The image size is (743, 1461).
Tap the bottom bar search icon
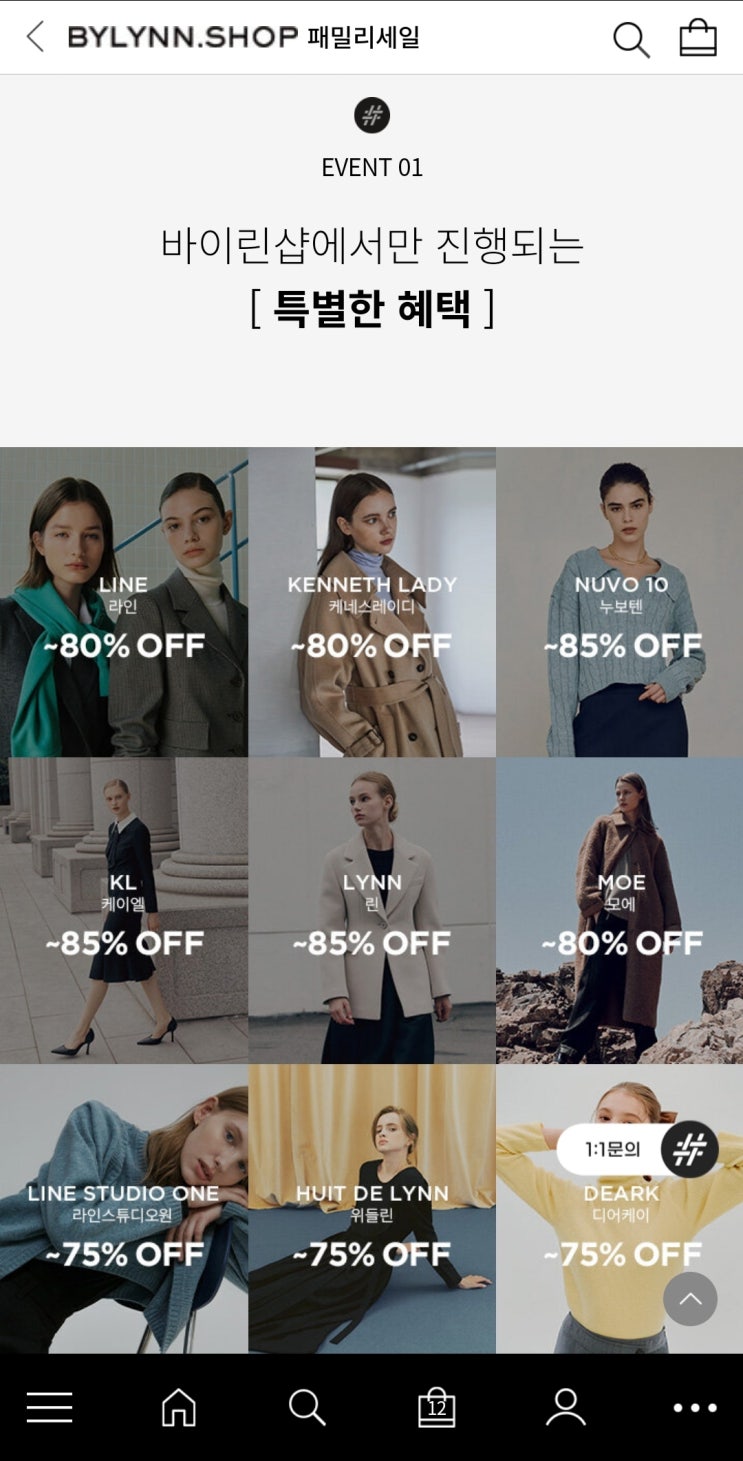307,1407
